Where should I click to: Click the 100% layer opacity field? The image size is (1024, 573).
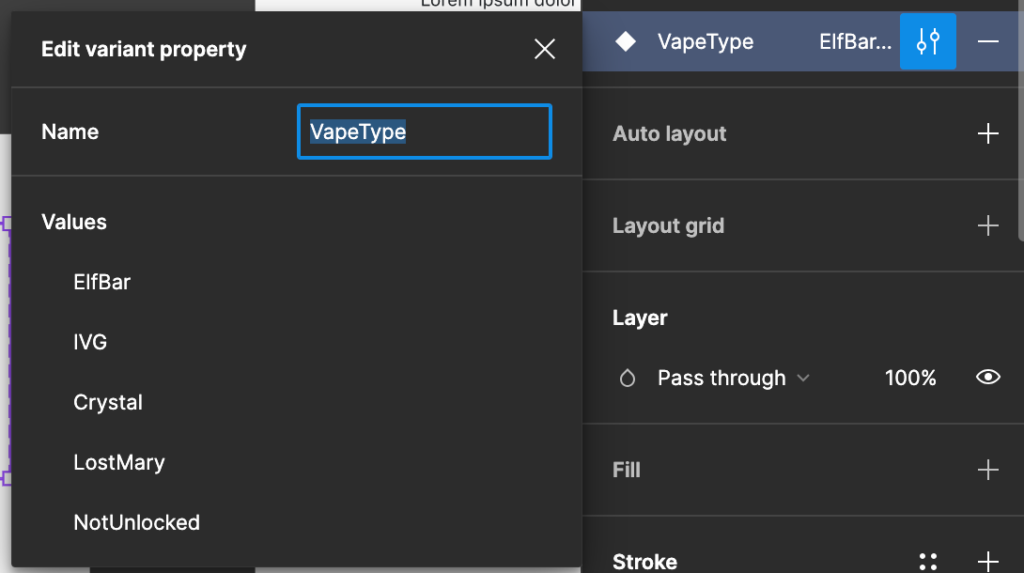click(910, 378)
